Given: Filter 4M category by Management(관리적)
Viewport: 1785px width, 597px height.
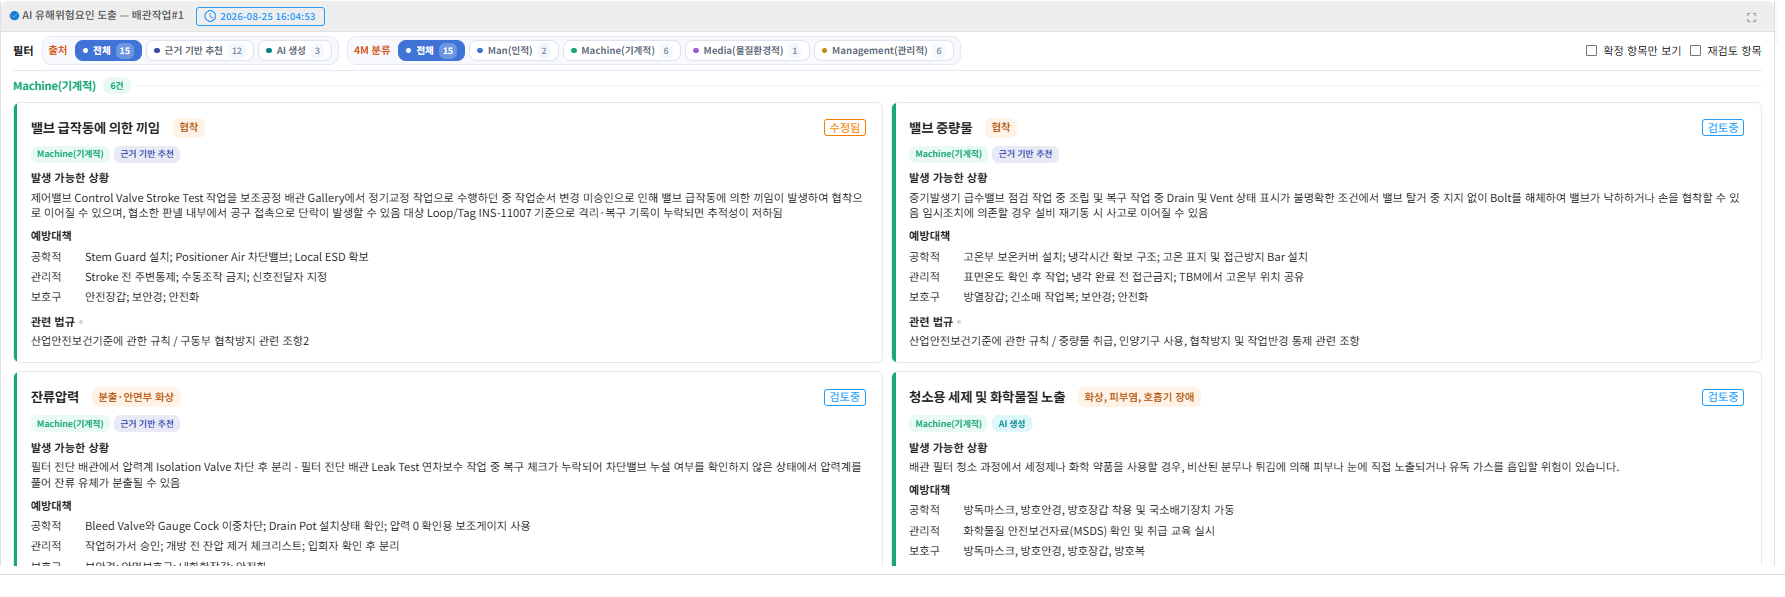Looking at the screenshot, I should click(883, 50).
